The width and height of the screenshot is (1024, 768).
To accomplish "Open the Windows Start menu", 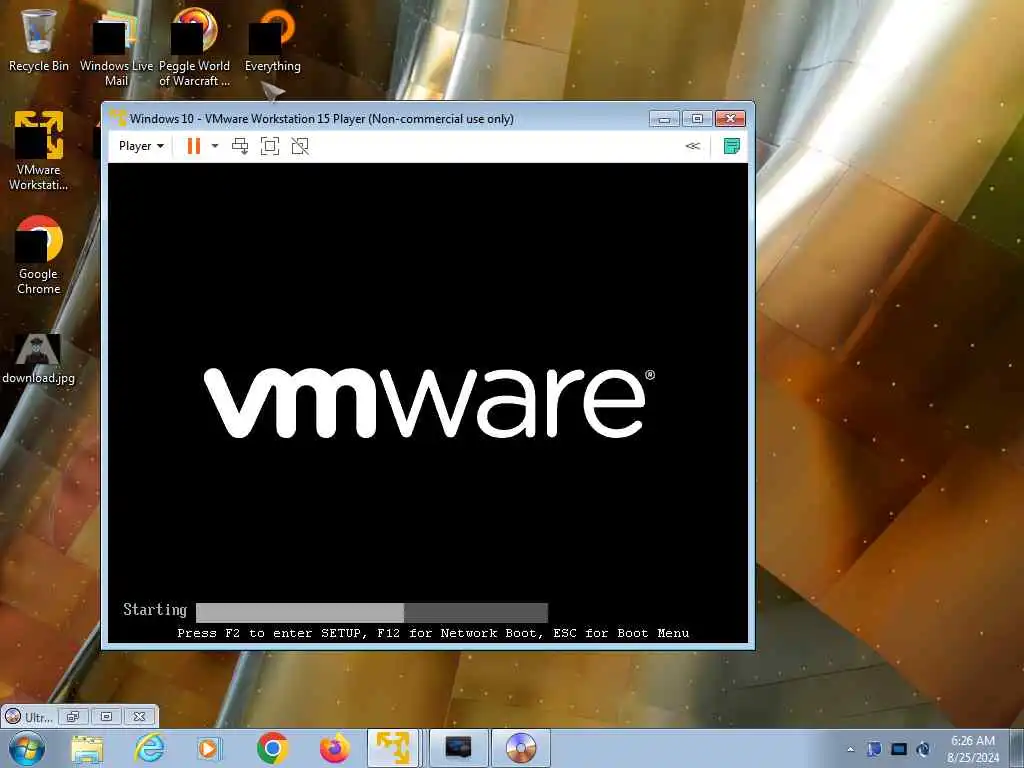I will (x=26, y=748).
